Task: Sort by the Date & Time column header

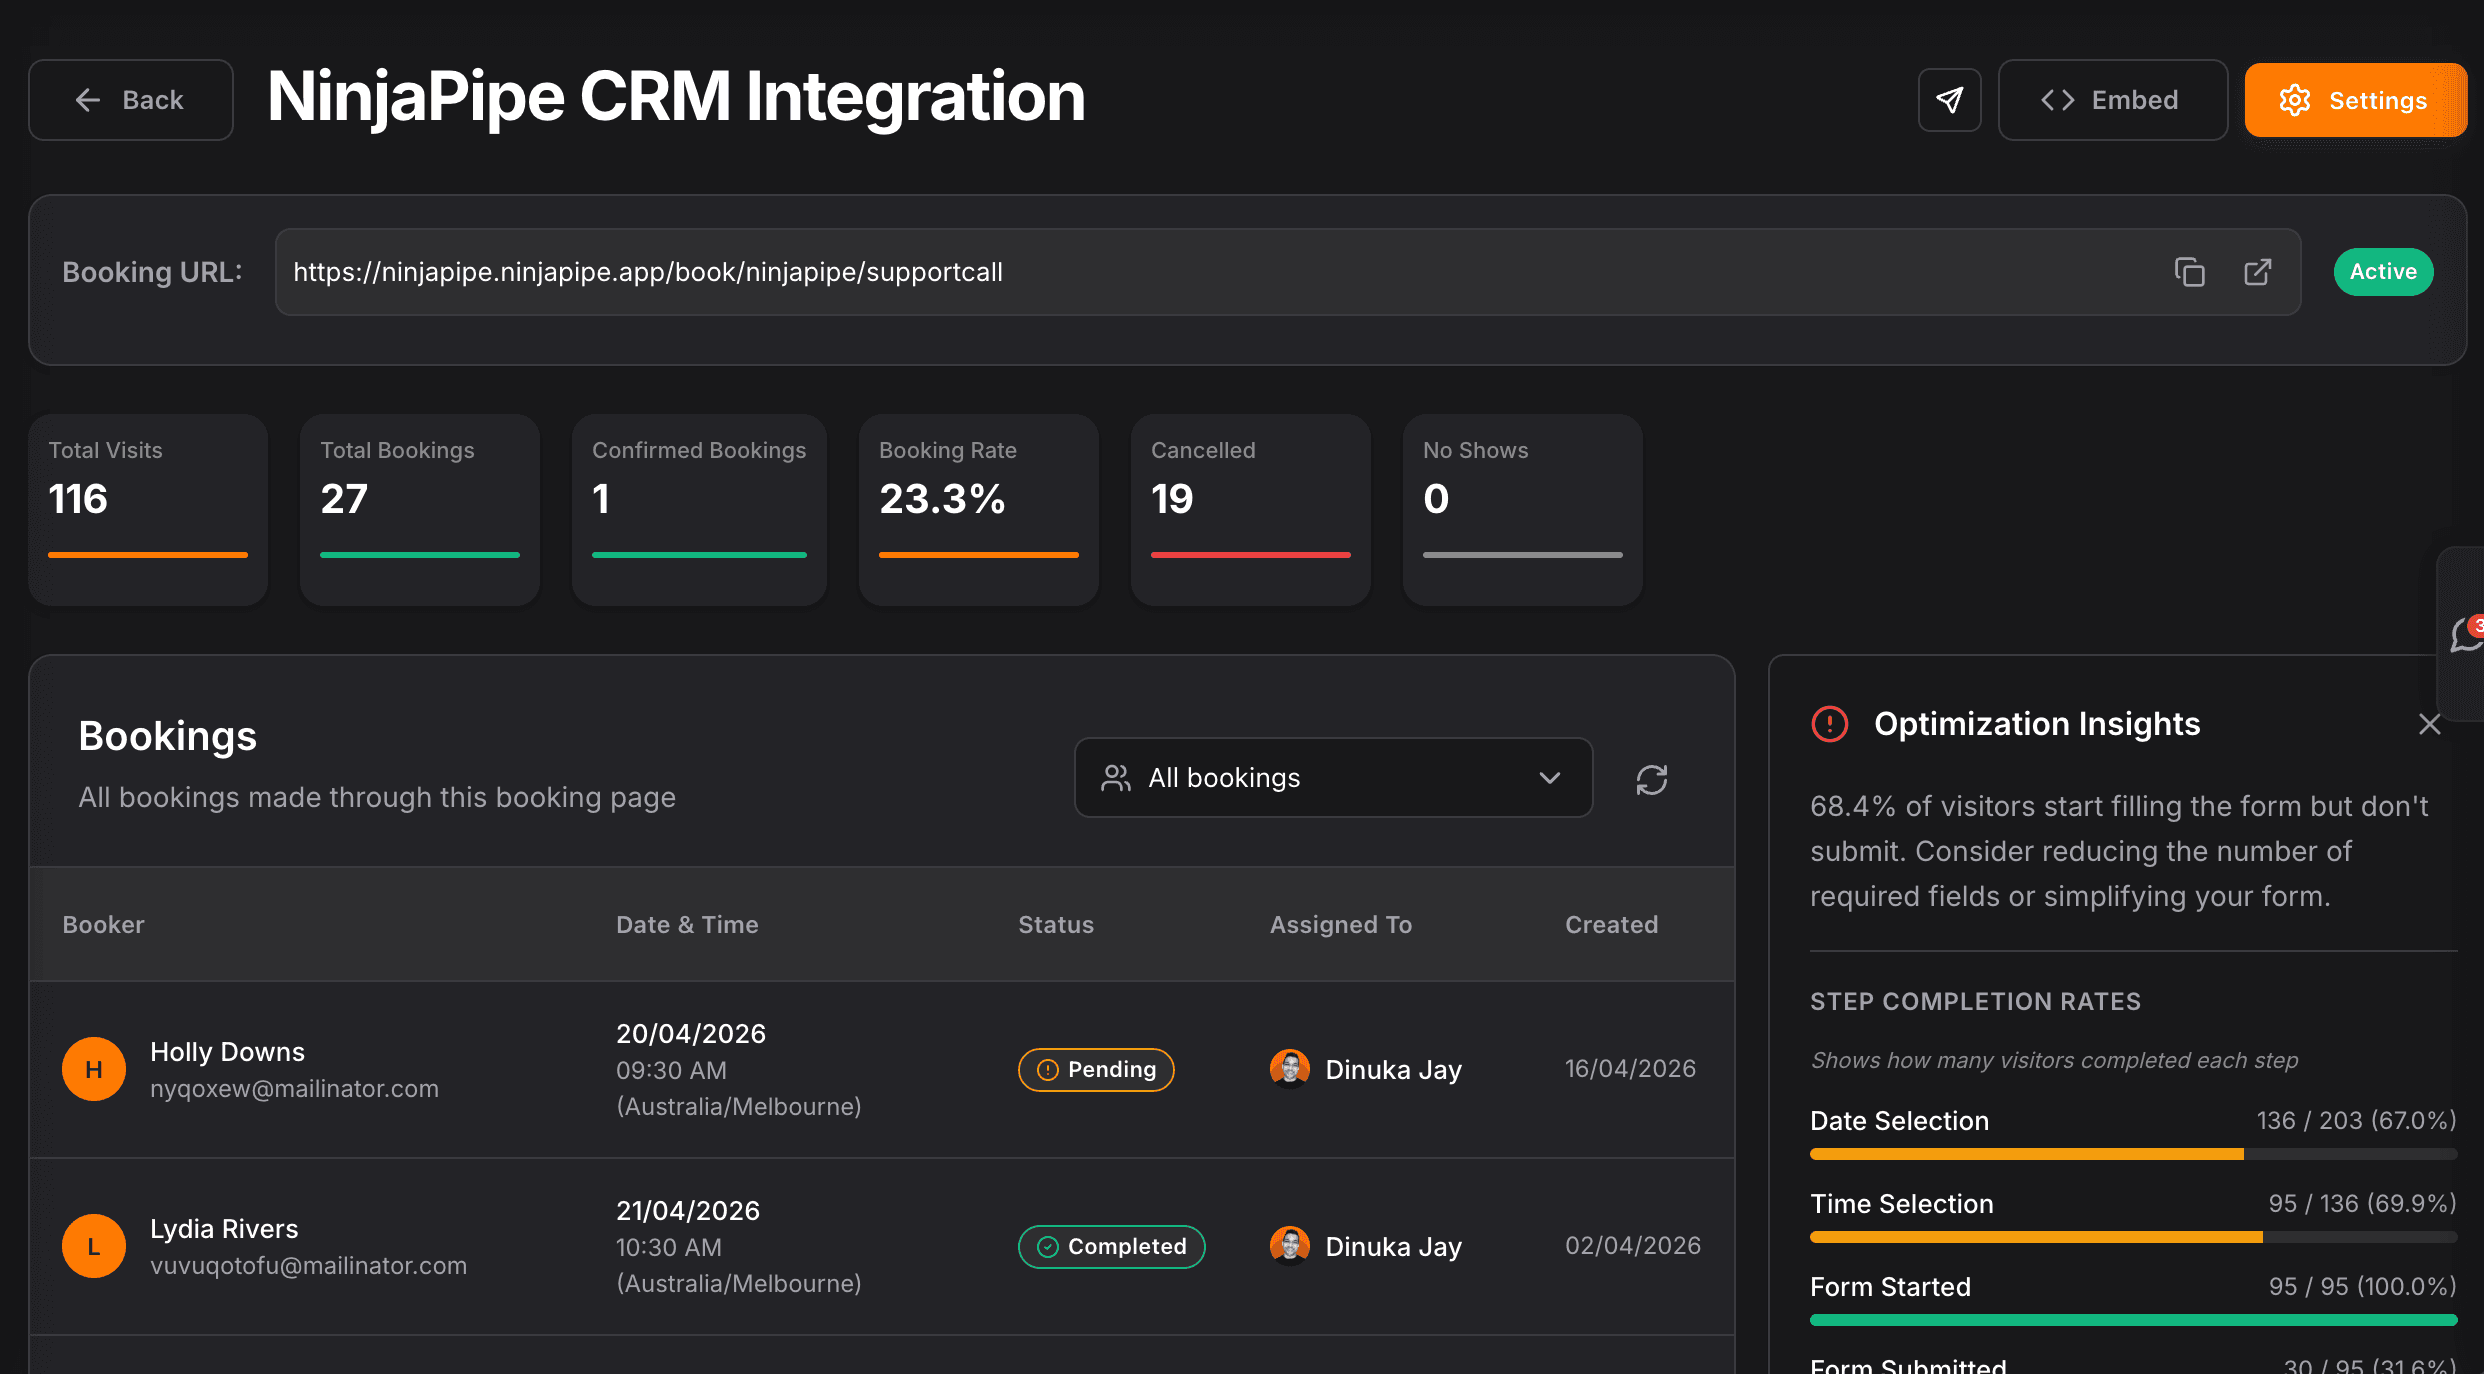Action: click(687, 925)
